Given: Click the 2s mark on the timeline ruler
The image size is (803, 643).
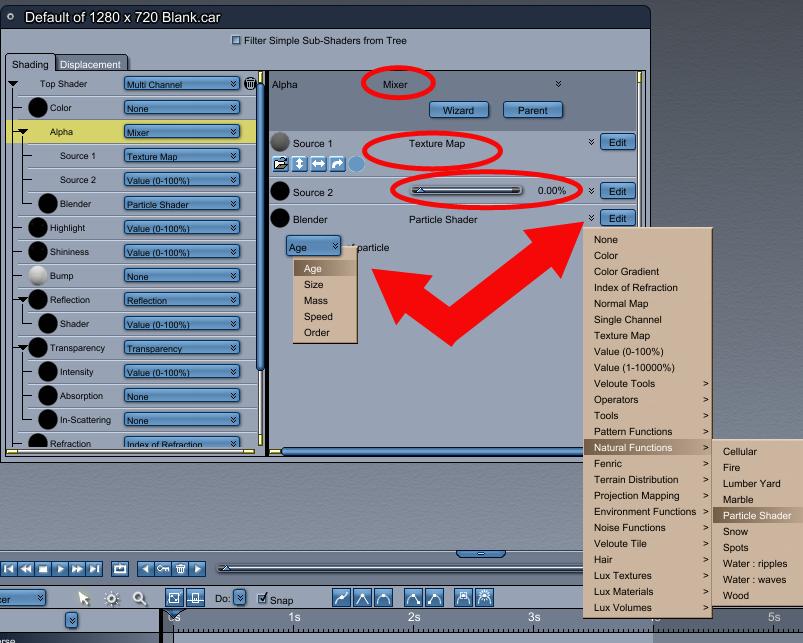Looking at the screenshot, I should pos(414,617).
